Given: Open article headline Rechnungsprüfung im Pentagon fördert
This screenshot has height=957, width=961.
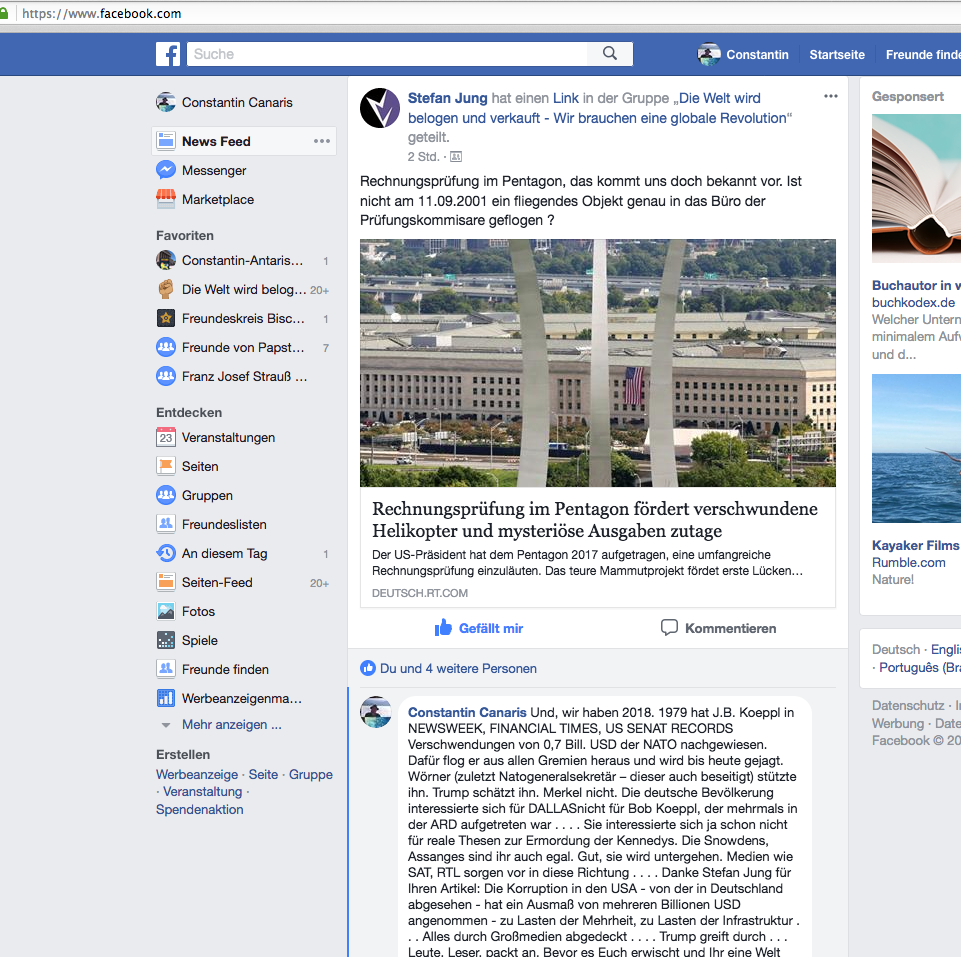Looking at the screenshot, I should point(594,520).
